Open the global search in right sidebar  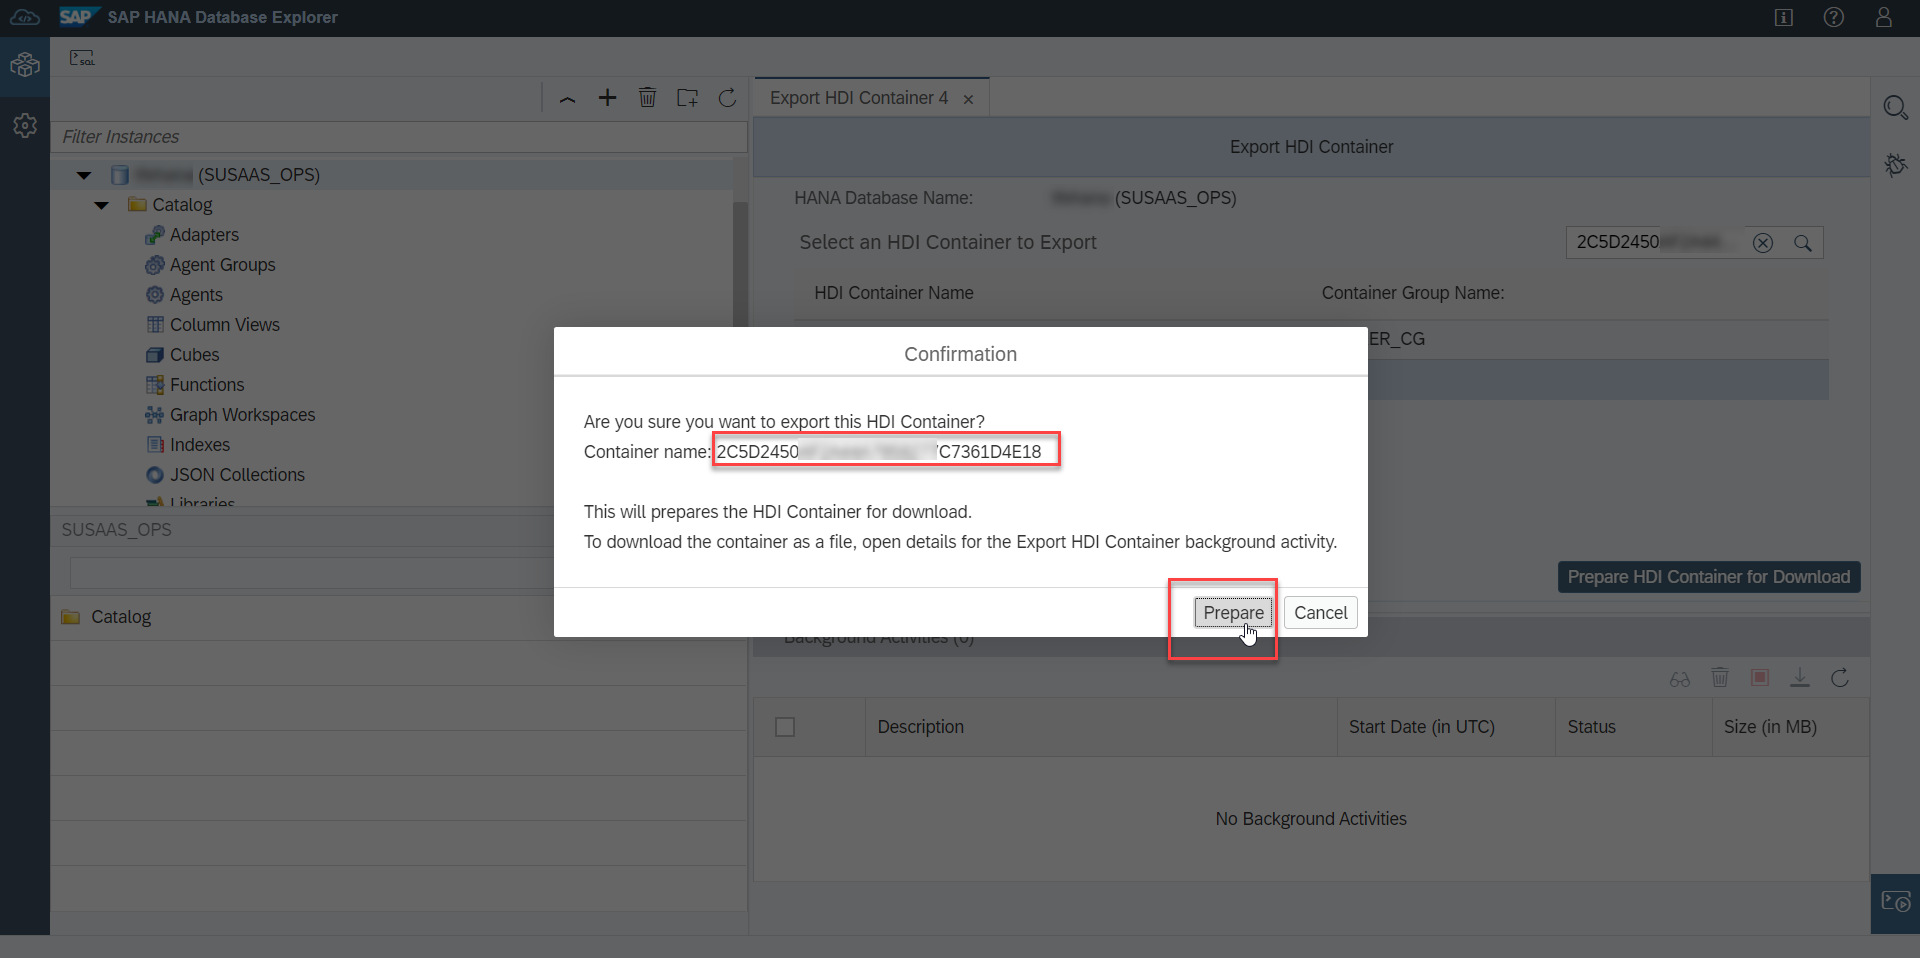point(1895,107)
